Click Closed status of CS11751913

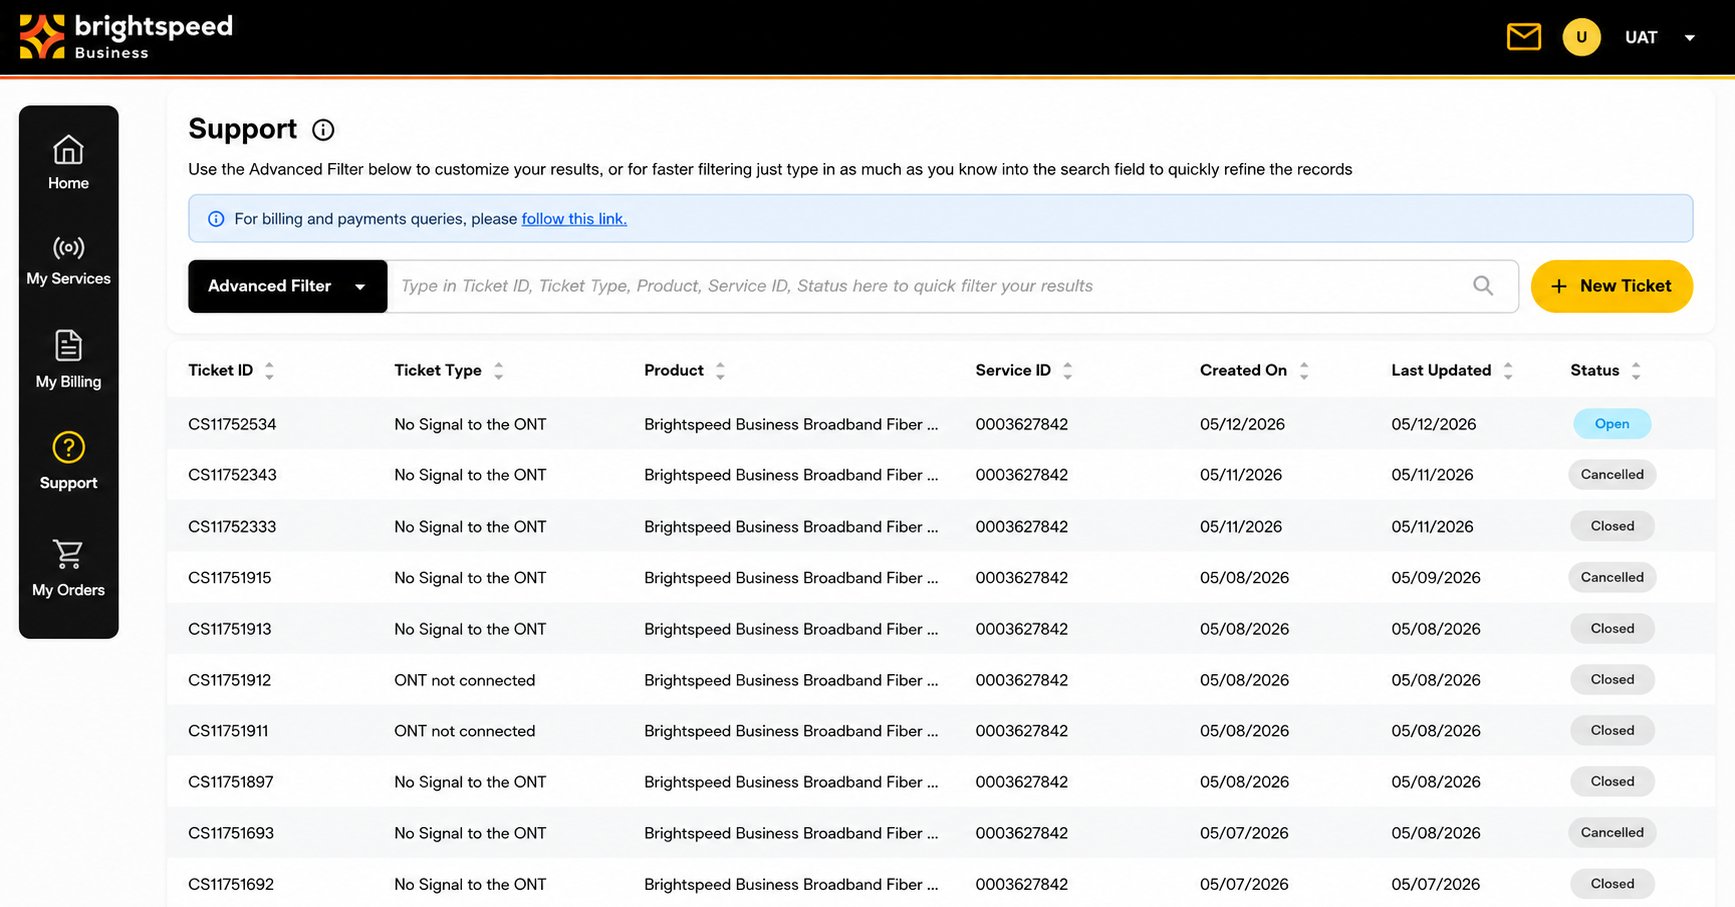pyautogui.click(x=1611, y=628)
